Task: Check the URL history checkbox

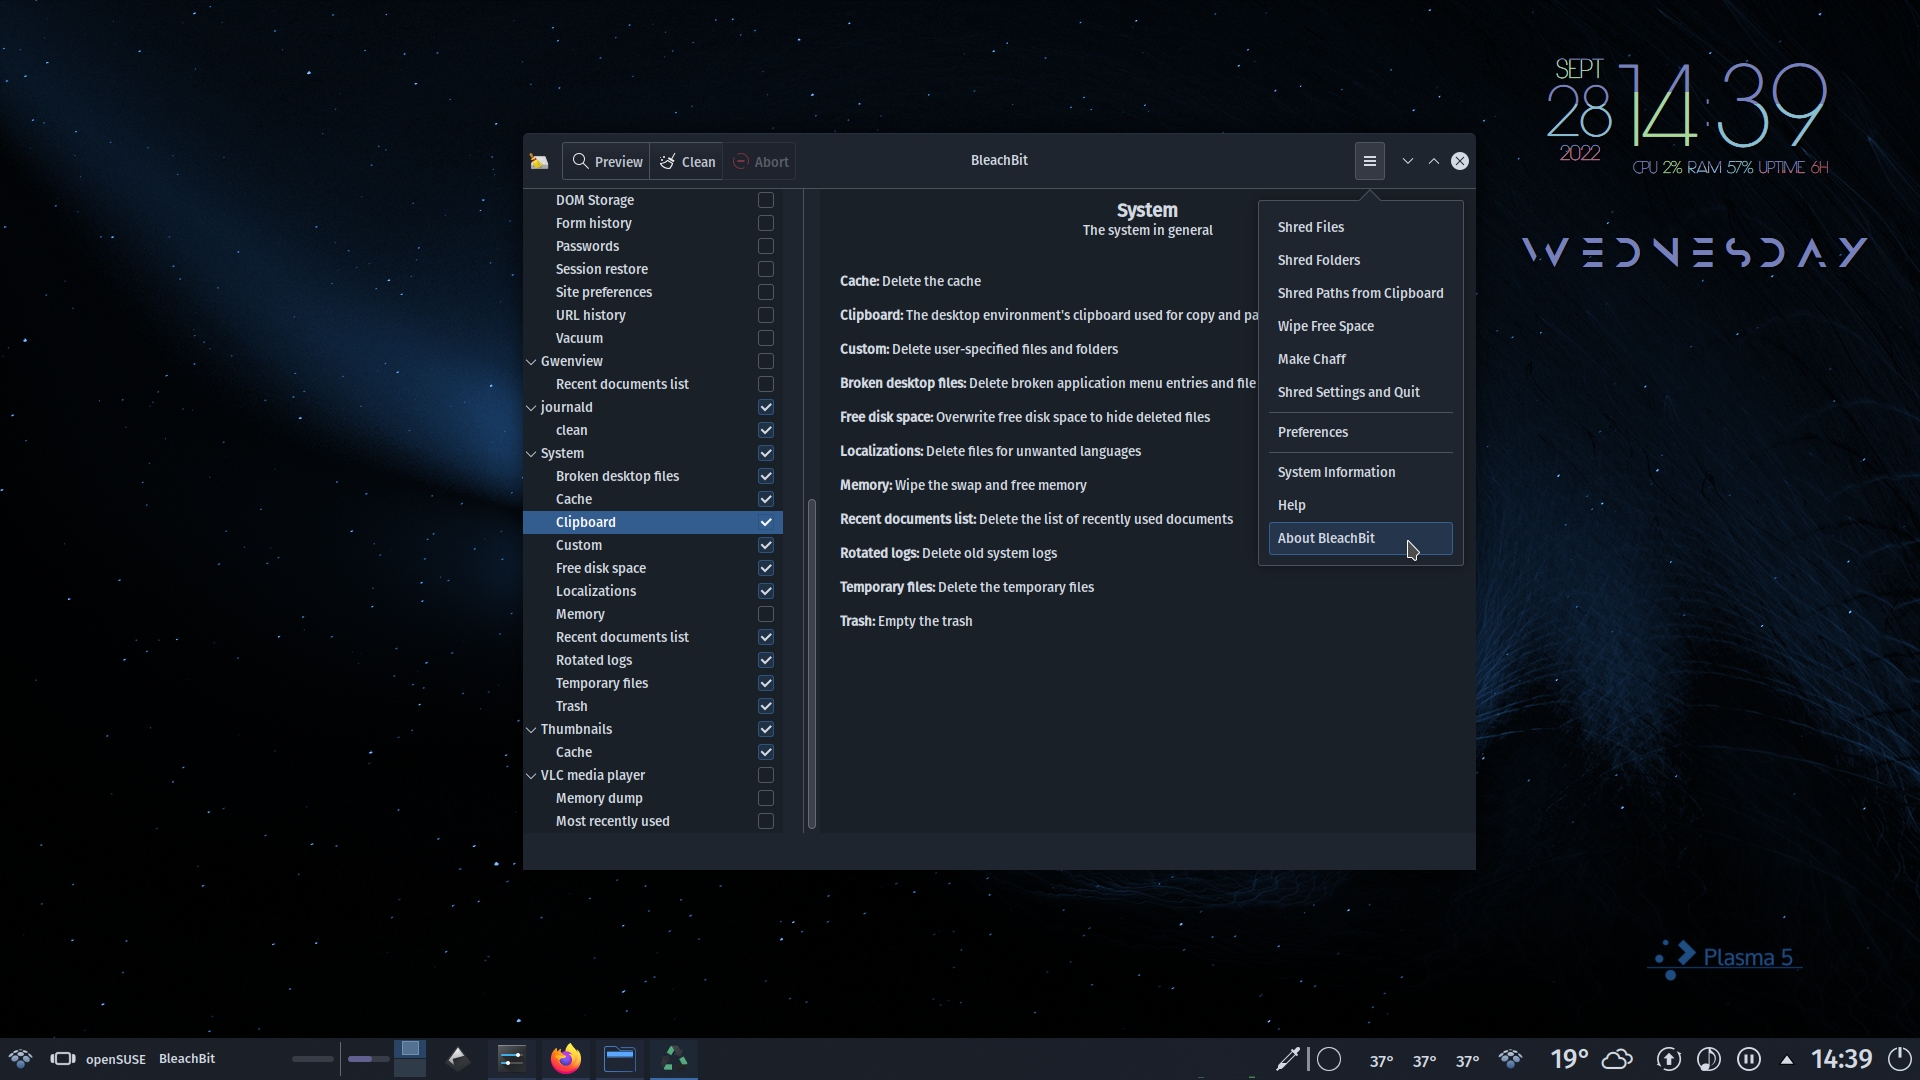Action: 766,315
